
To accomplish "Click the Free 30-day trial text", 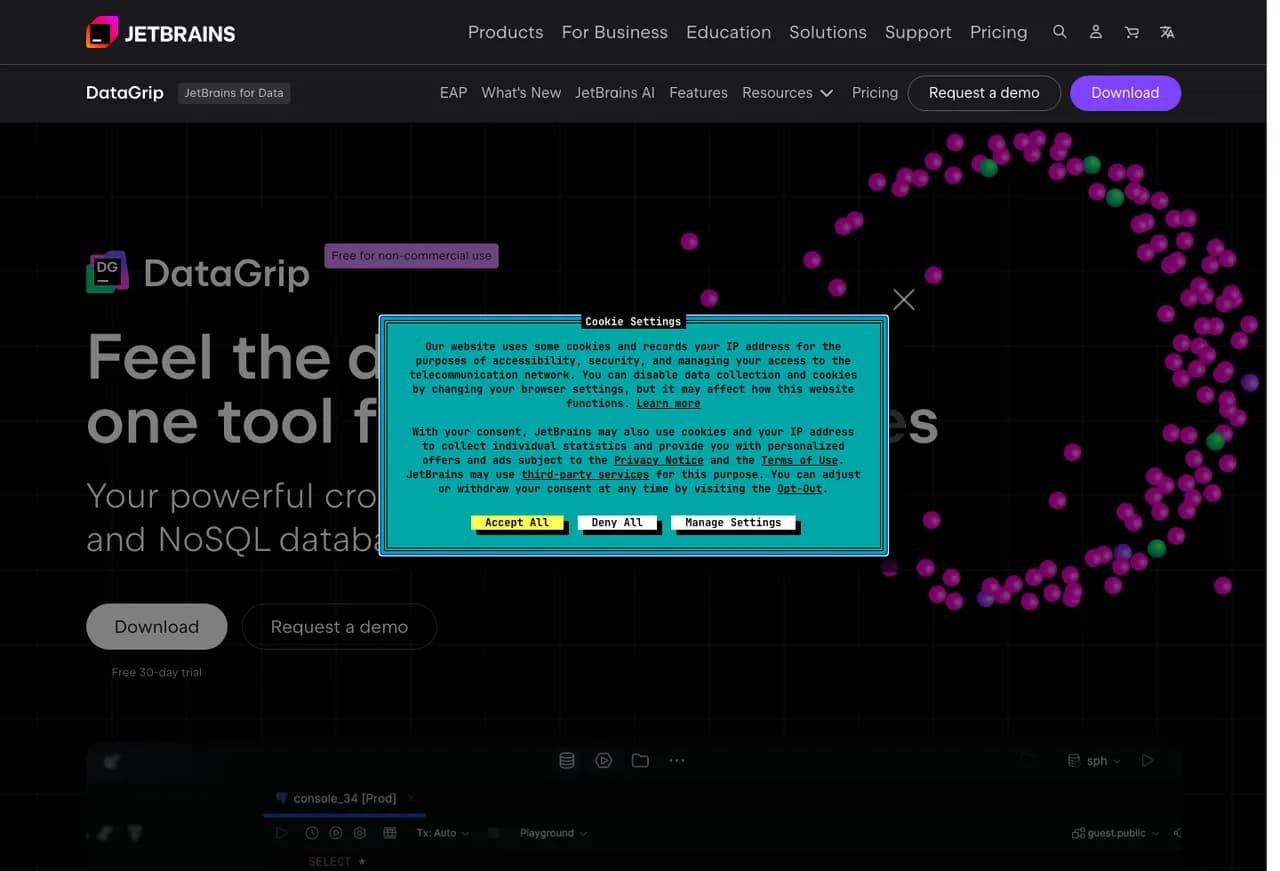I will tap(157, 672).
